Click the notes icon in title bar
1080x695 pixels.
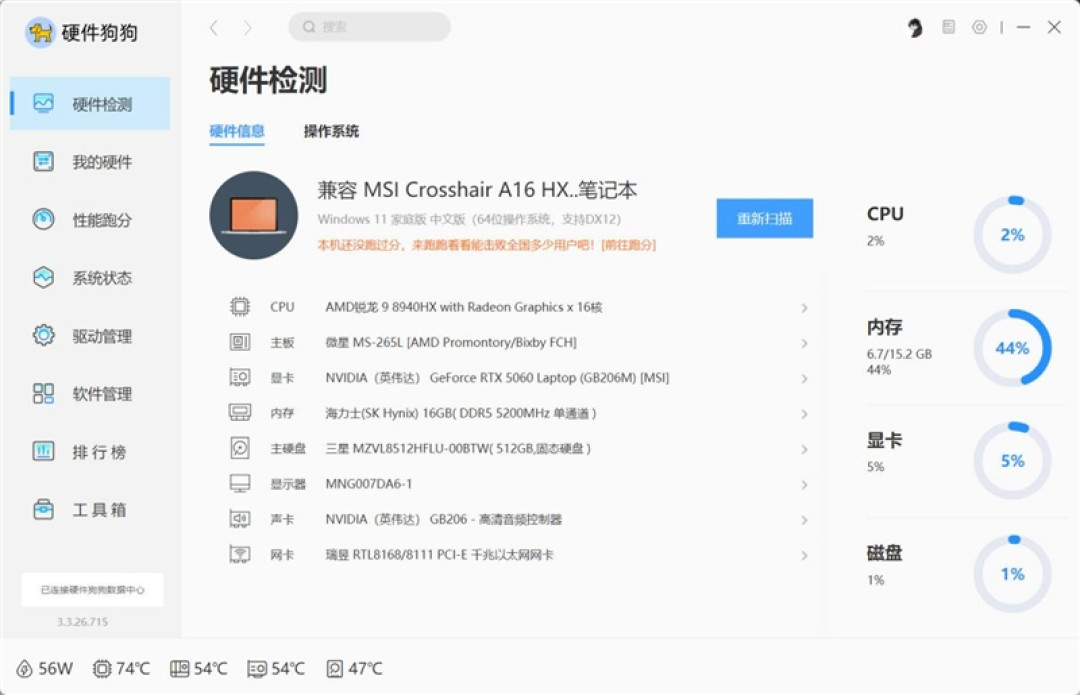point(948,27)
